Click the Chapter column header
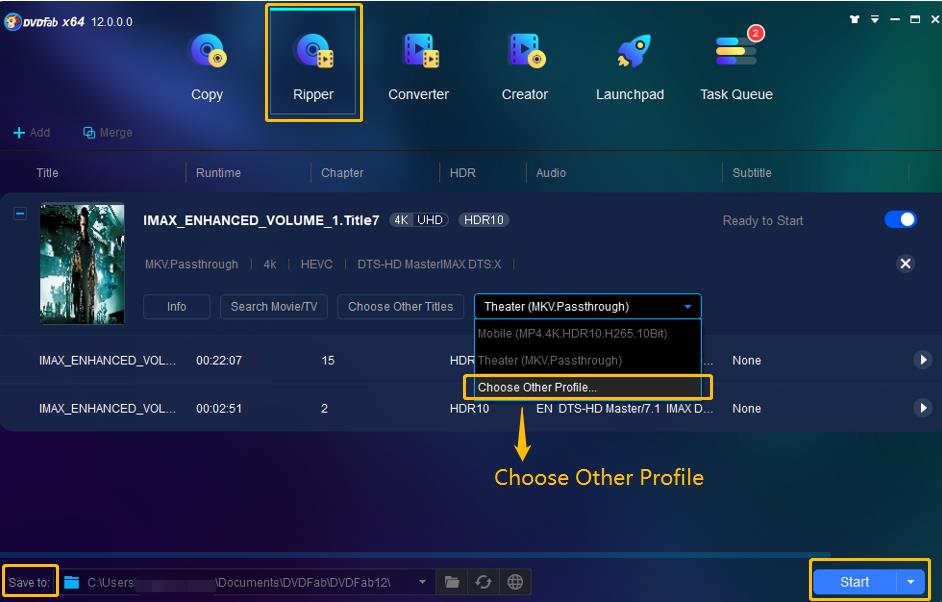 click(x=342, y=173)
